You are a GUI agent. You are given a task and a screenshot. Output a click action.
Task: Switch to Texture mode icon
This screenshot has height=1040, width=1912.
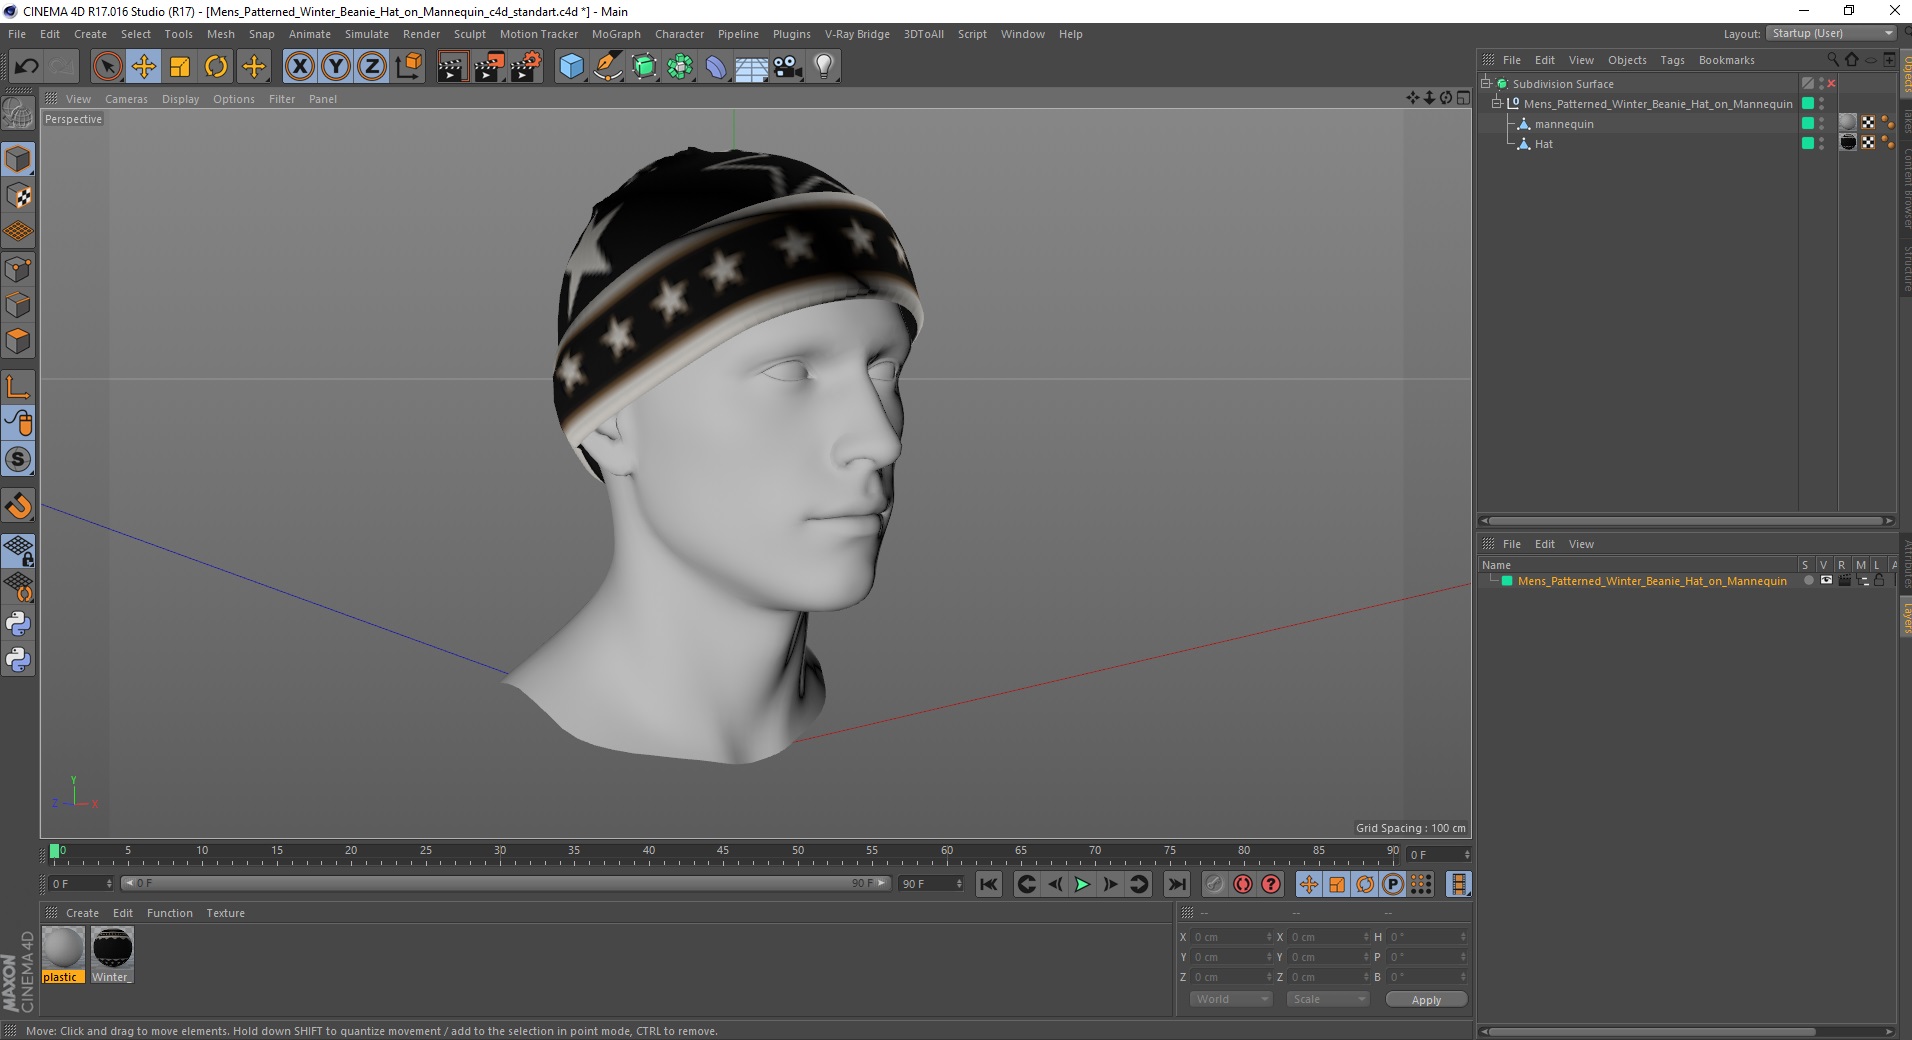point(18,196)
